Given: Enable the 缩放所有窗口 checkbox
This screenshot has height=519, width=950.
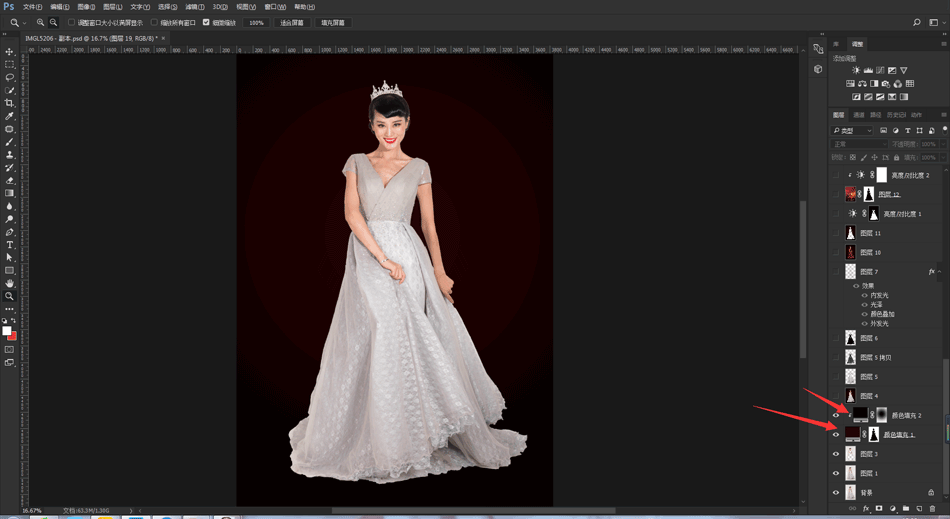Looking at the screenshot, I should pos(155,22).
